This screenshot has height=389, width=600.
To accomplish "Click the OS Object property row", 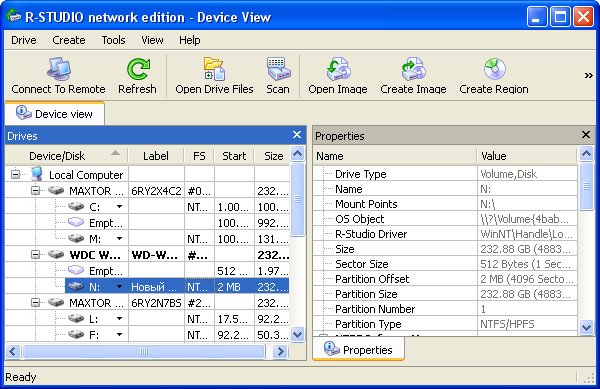I will click(x=445, y=219).
